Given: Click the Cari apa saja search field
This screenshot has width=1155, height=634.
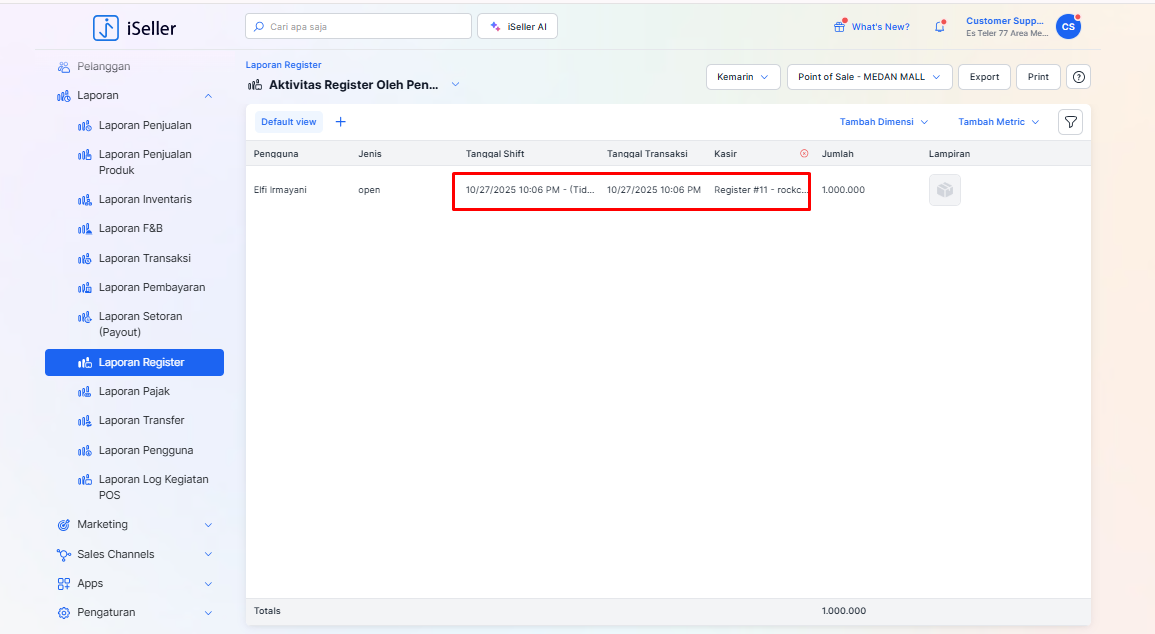Looking at the screenshot, I should pos(358,27).
